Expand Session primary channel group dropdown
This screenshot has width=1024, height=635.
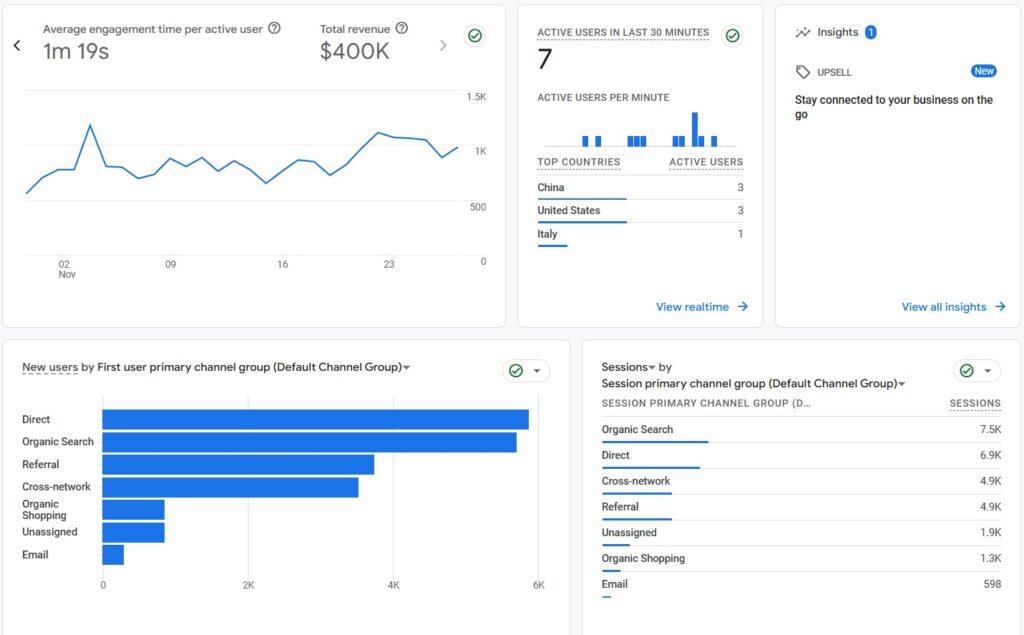pos(901,384)
